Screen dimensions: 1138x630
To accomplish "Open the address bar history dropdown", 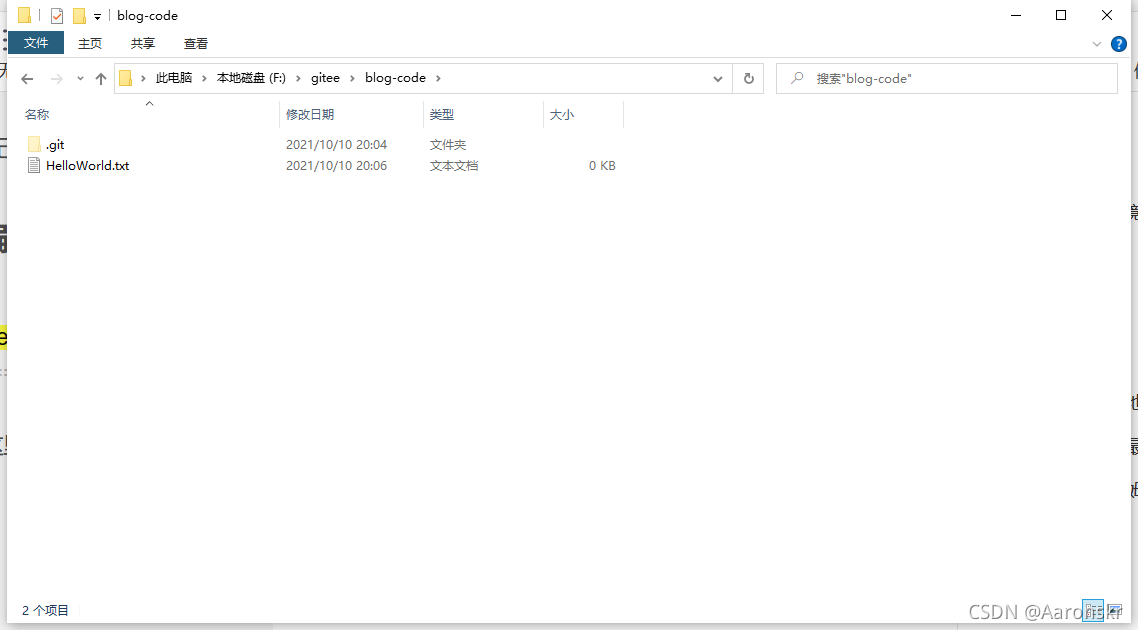I will click(718, 78).
